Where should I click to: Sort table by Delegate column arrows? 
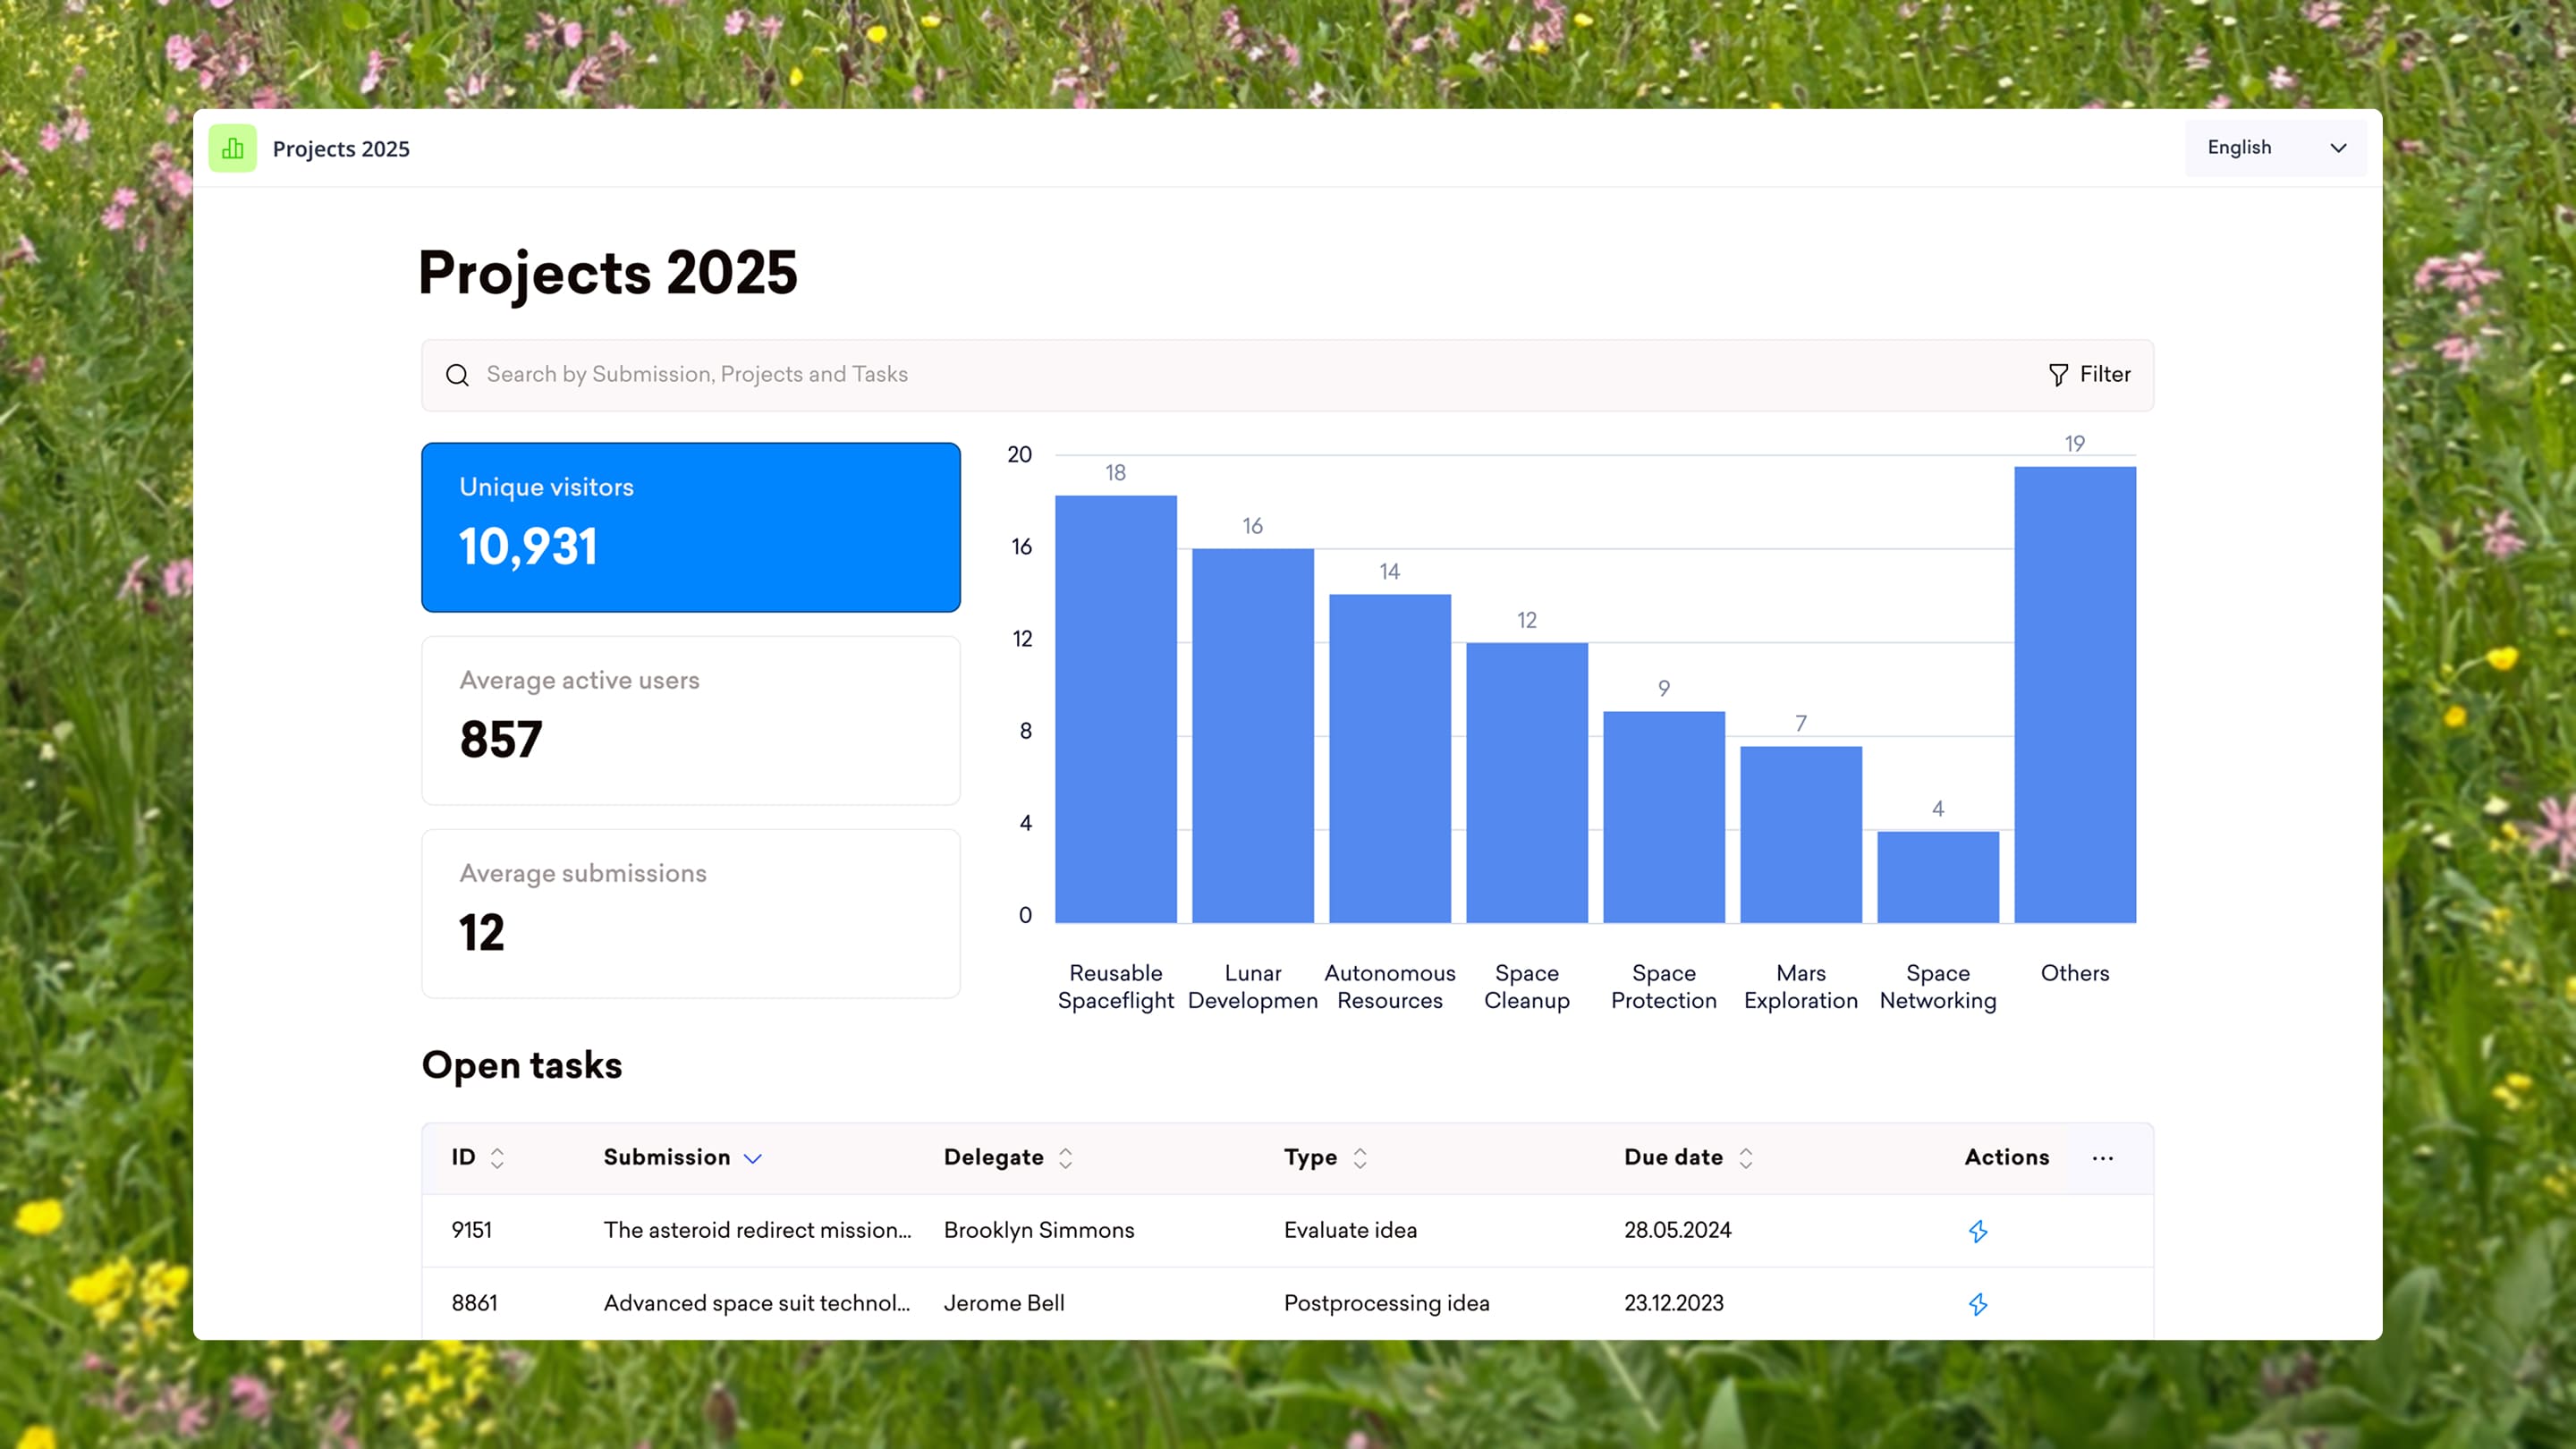pos(1065,1158)
